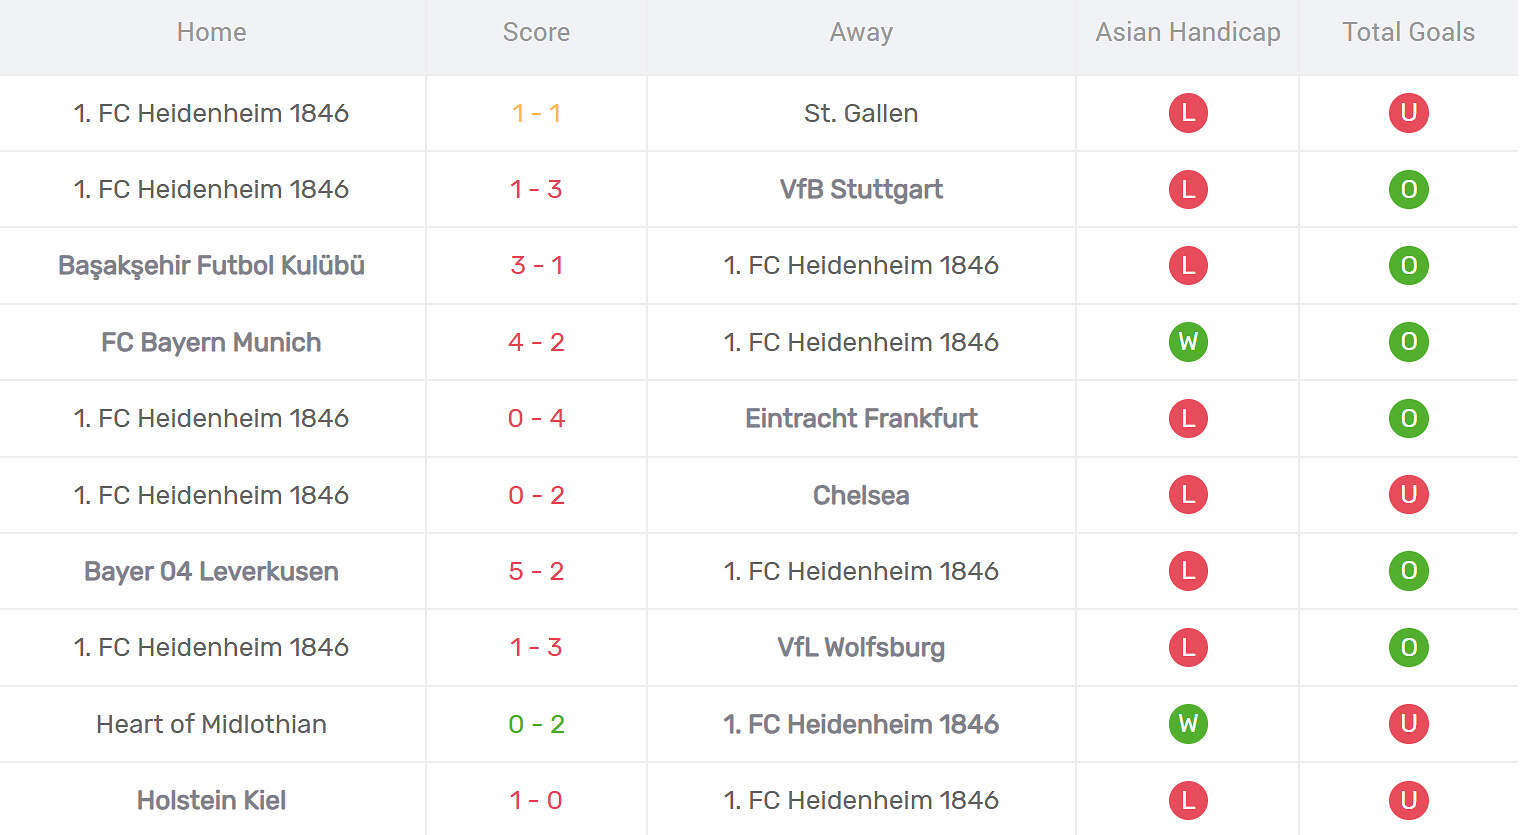Click the O total goals badge in Eintracht Frankfurt row

(x=1408, y=418)
